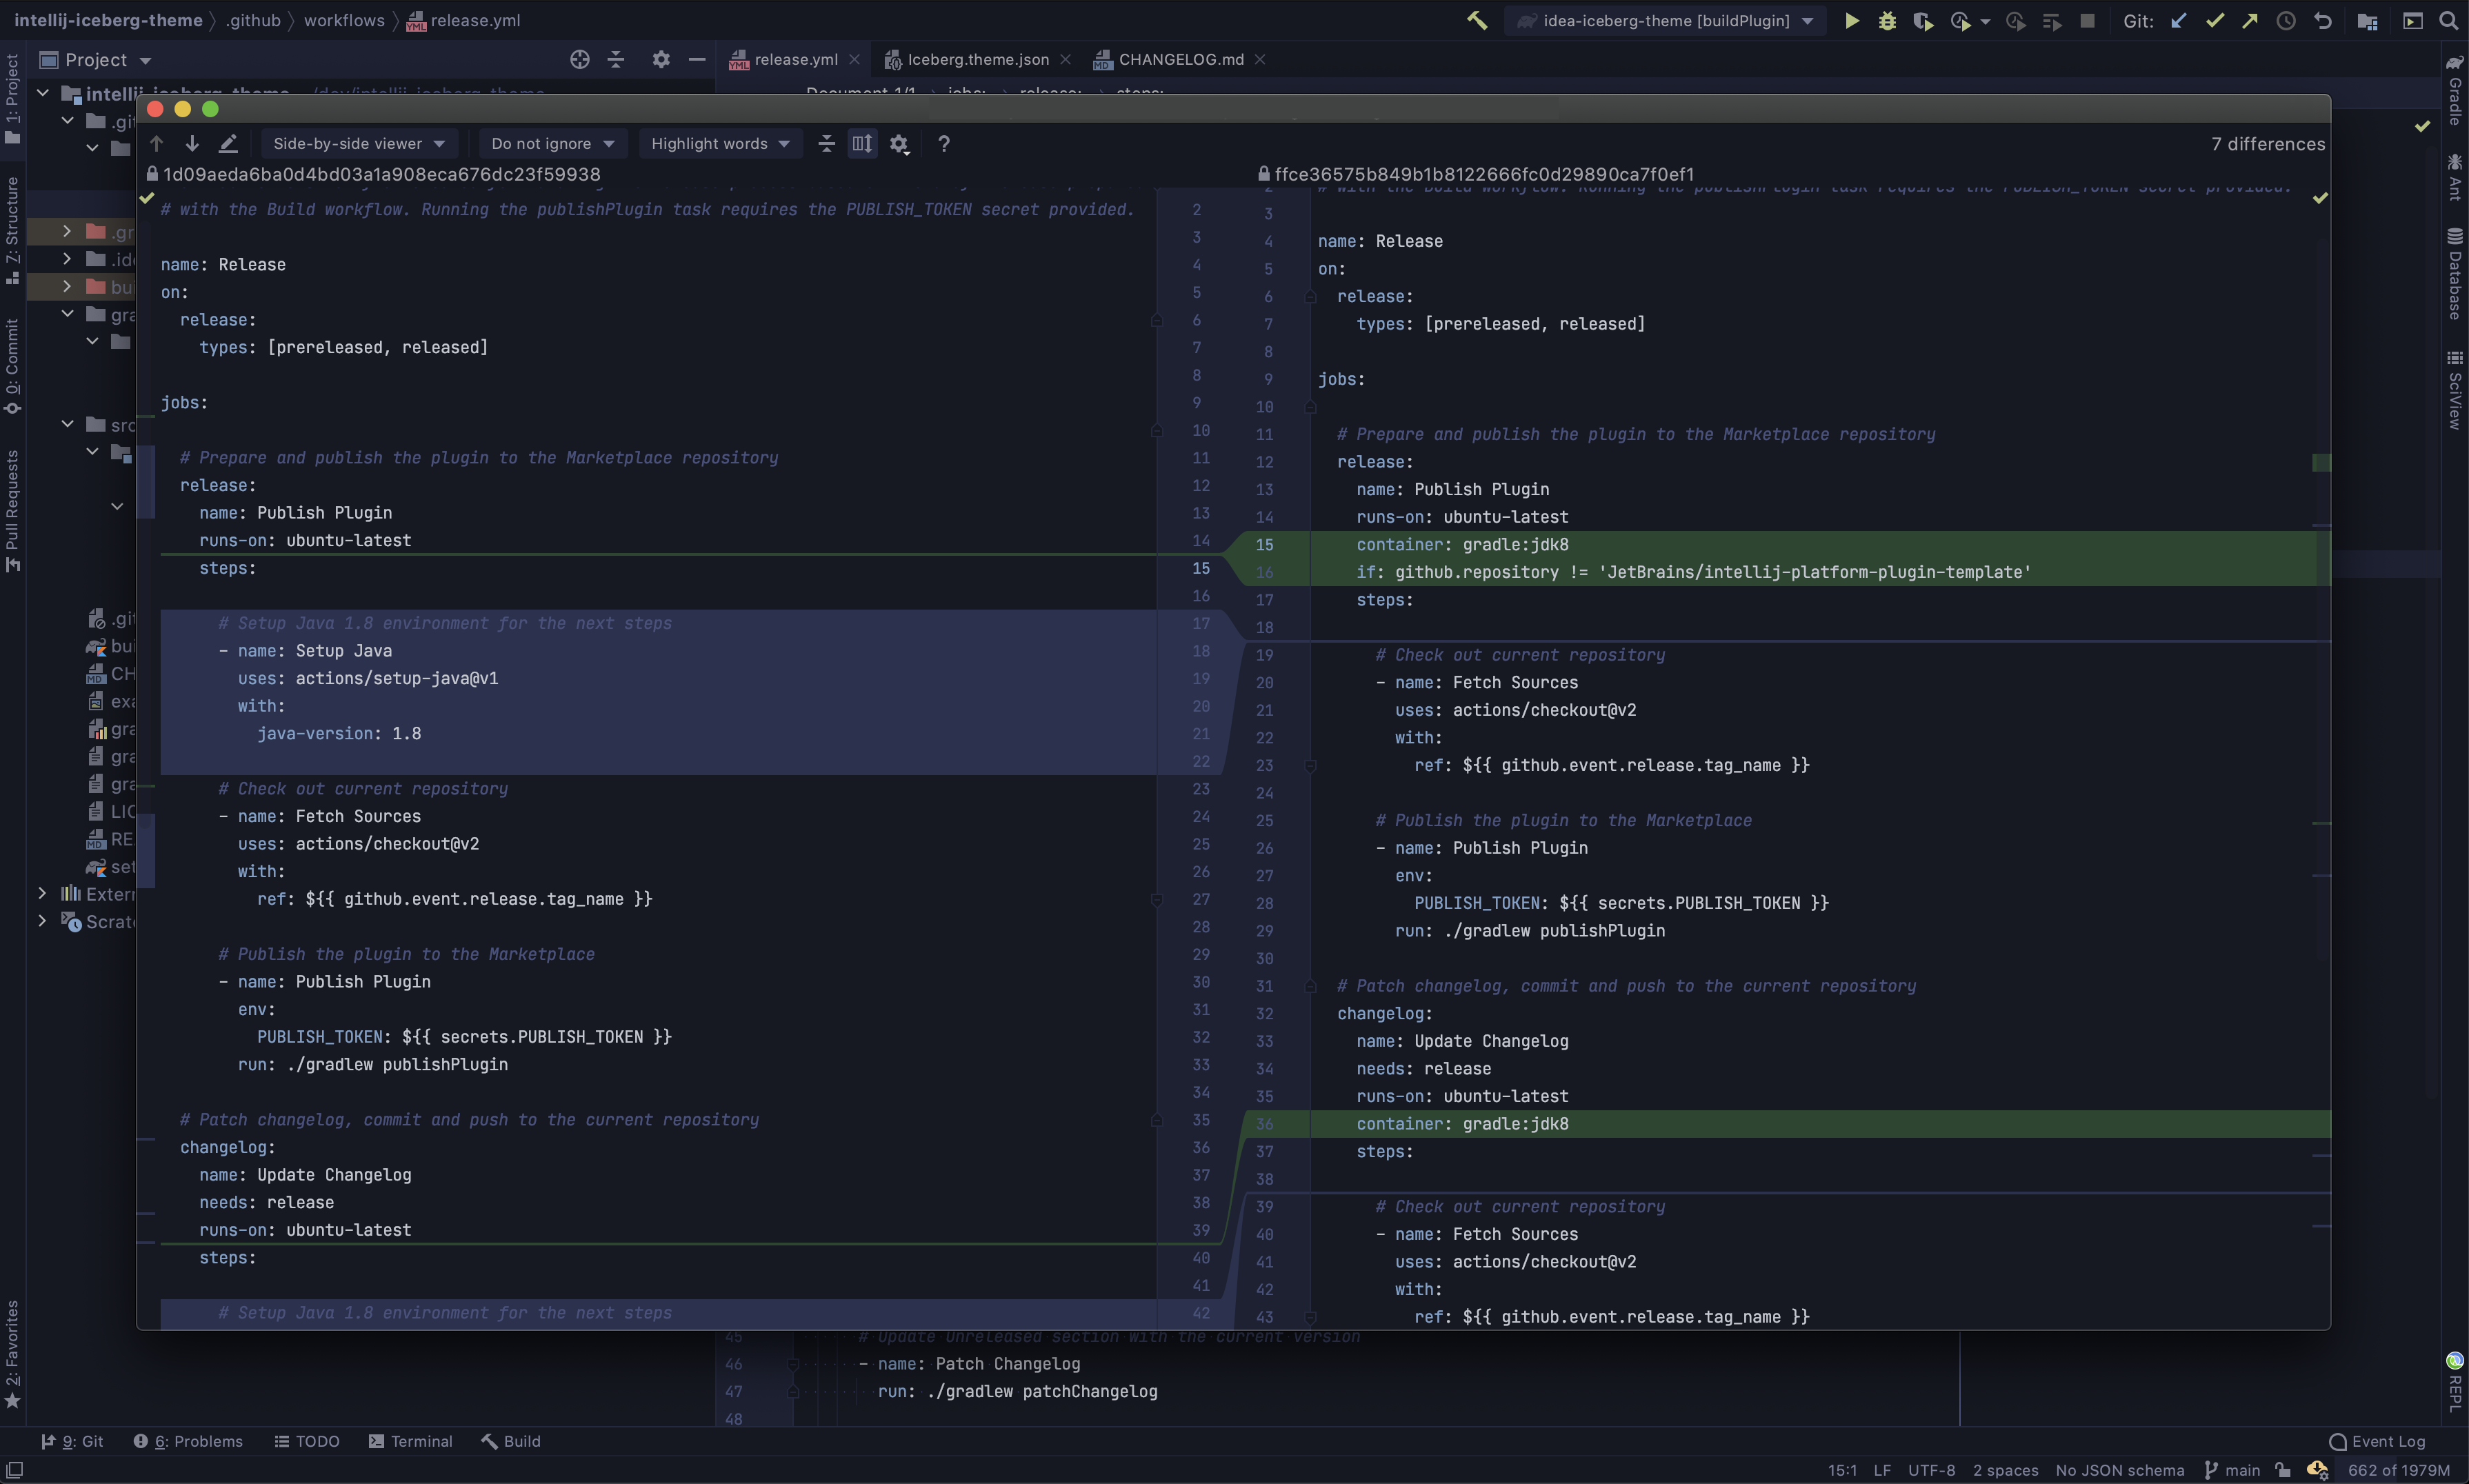Open the TODO tool window
Viewport: 2469px width, 1484px height.
pos(307,1441)
